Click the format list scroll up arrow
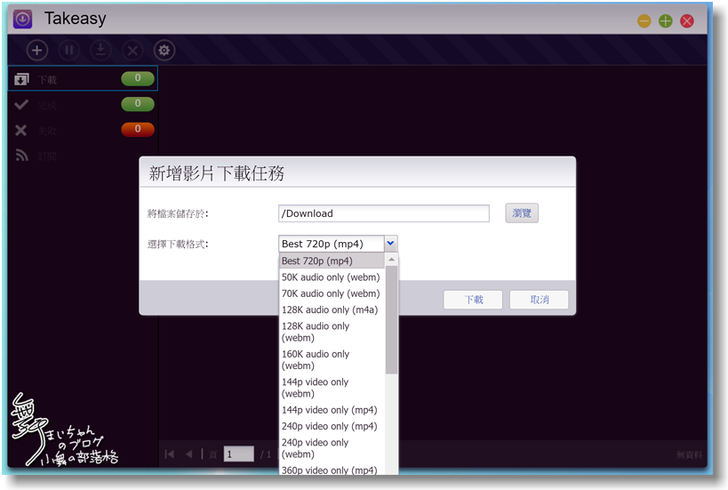The width and height of the screenshot is (728, 490). (x=391, y=259)
